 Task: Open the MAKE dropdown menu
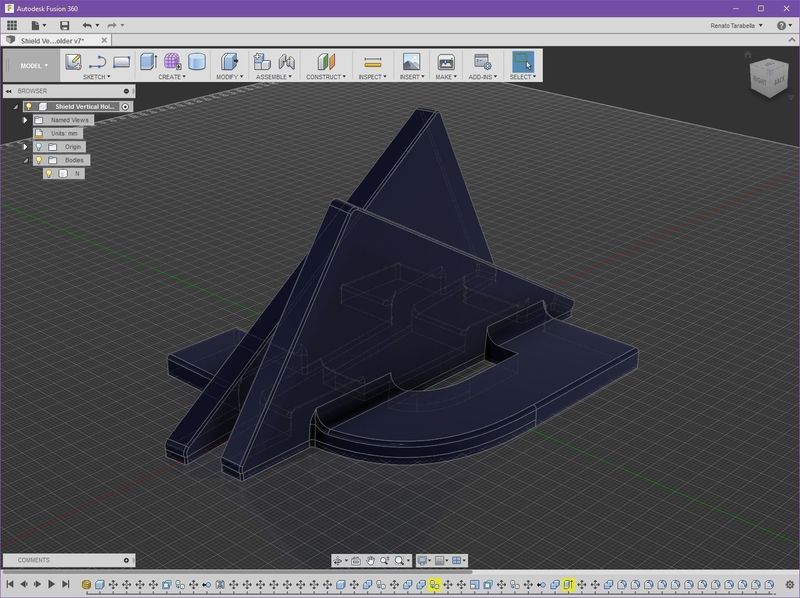pyautogui.click(x=446, y=77)
